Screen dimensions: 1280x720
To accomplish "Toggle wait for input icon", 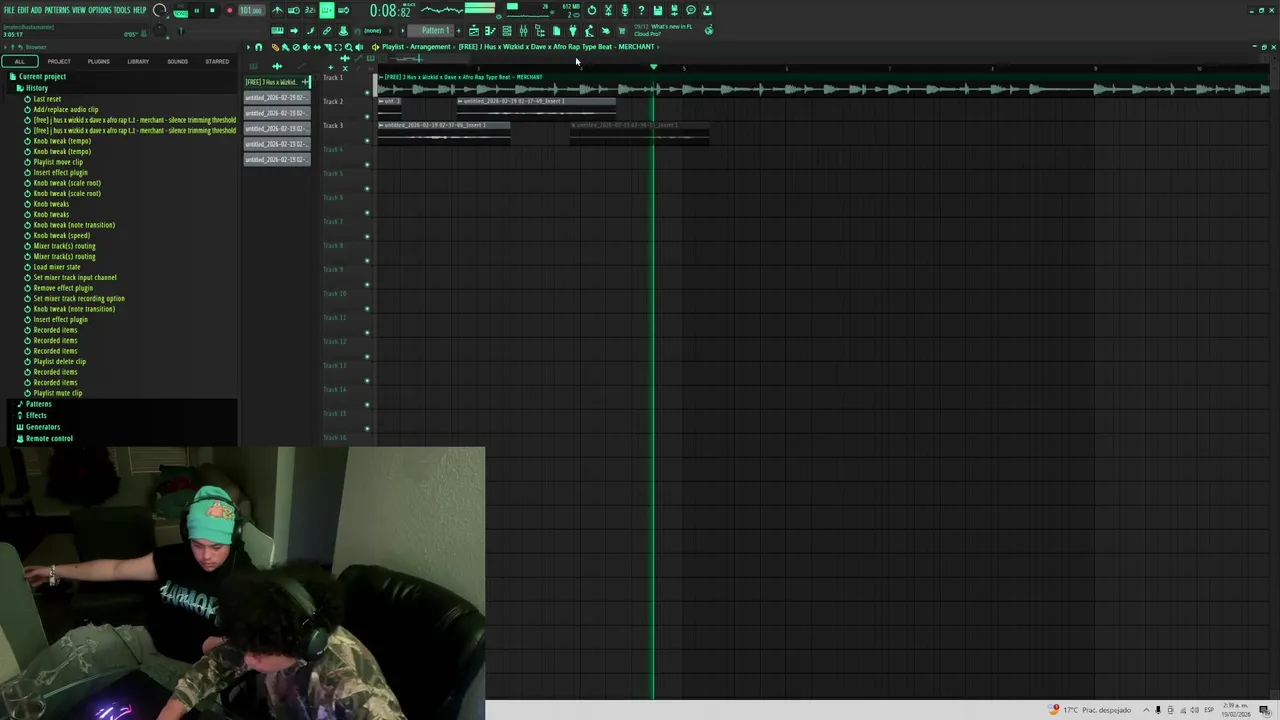I will coord(294,11).
